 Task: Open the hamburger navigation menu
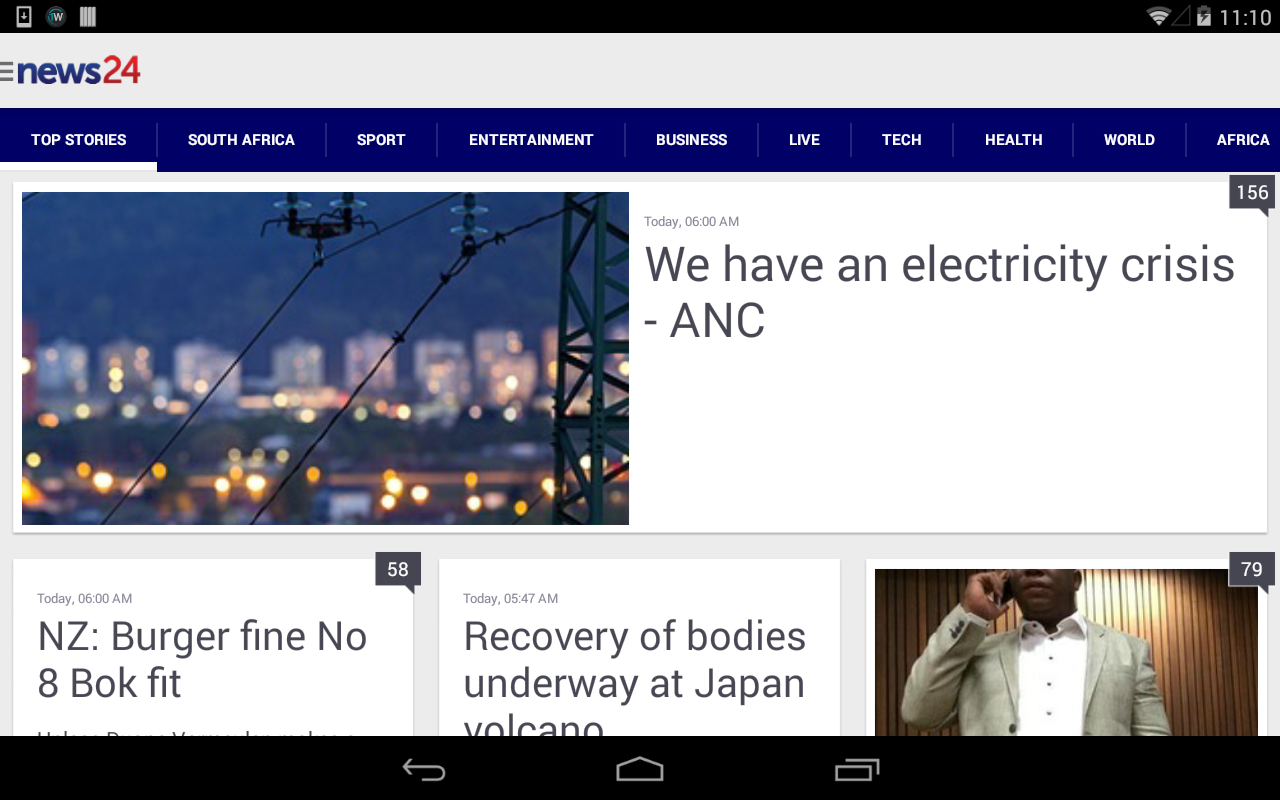pos(6,71)
